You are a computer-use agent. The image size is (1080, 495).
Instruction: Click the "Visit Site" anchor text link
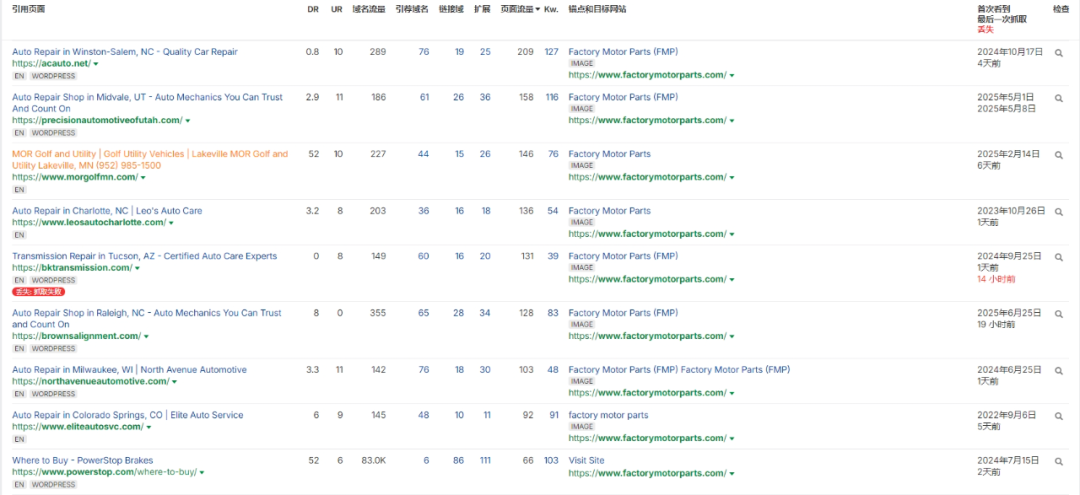pos(587,461)
